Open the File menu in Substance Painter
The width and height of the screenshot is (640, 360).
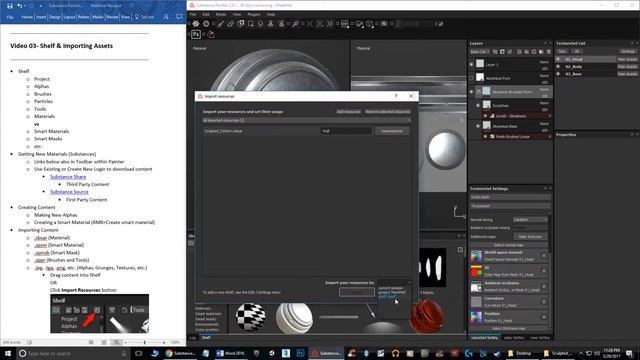point(193,14)
